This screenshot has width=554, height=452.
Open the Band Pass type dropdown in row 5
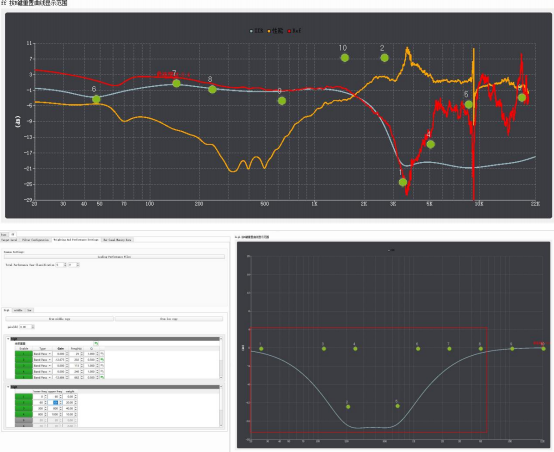click(x=42, y=377)
